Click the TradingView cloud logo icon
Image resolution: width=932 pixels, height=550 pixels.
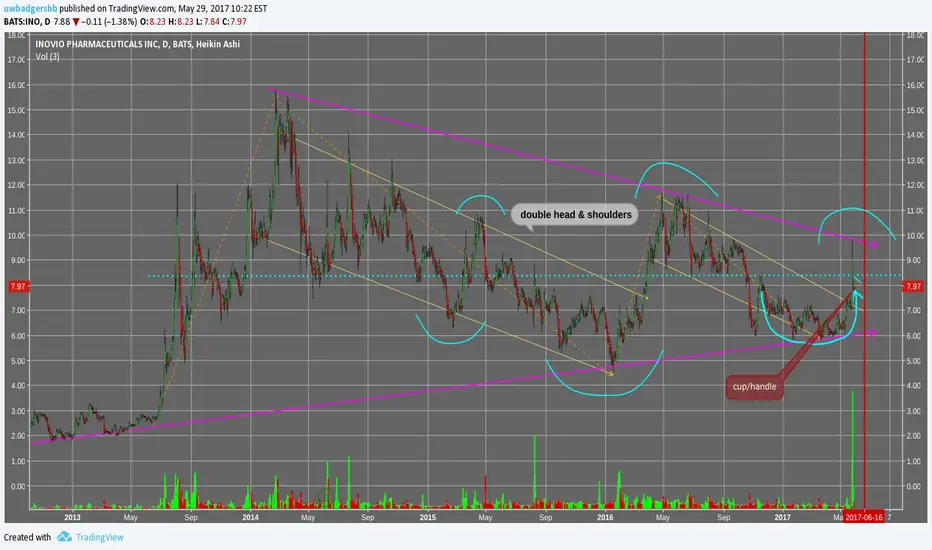pyautogui.click(x=64, y=537)
